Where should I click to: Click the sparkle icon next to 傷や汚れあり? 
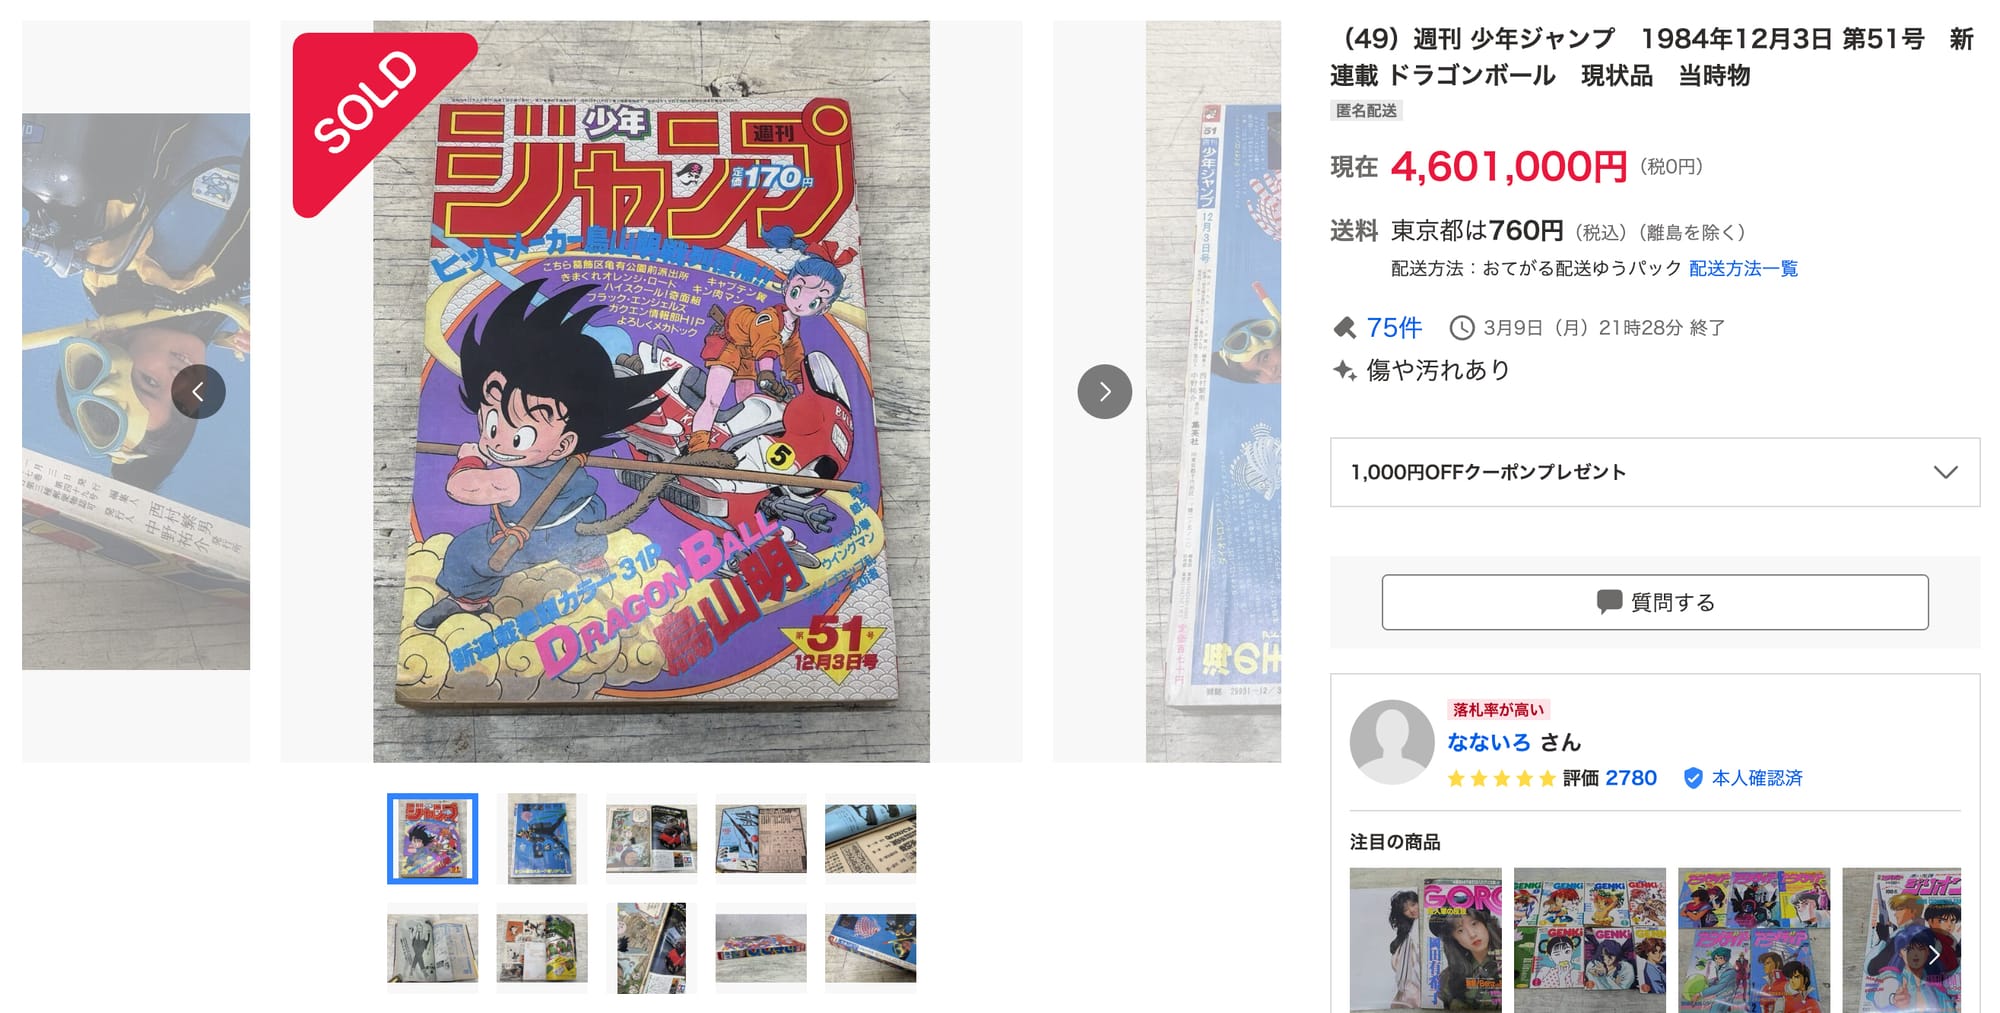(x=1344, y=370)
